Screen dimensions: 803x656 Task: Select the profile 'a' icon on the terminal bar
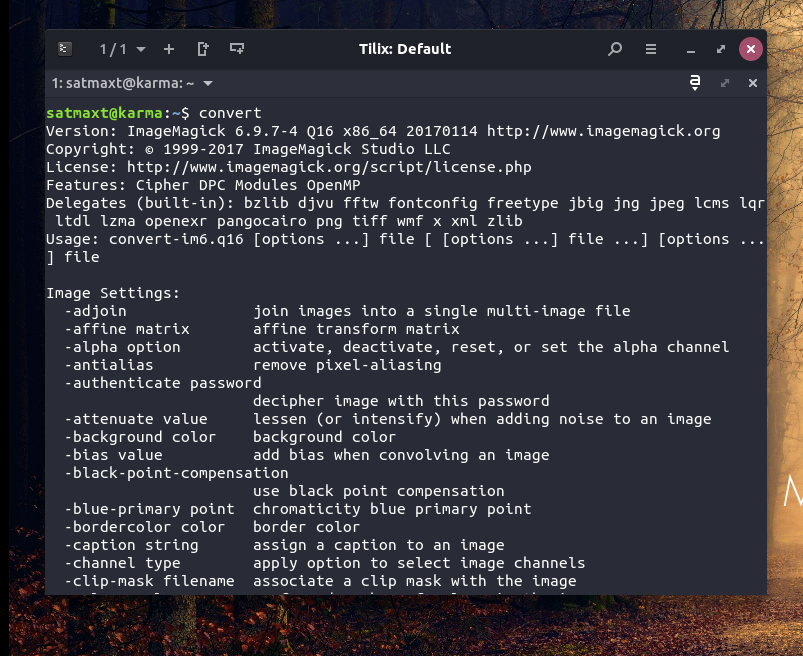695,83
